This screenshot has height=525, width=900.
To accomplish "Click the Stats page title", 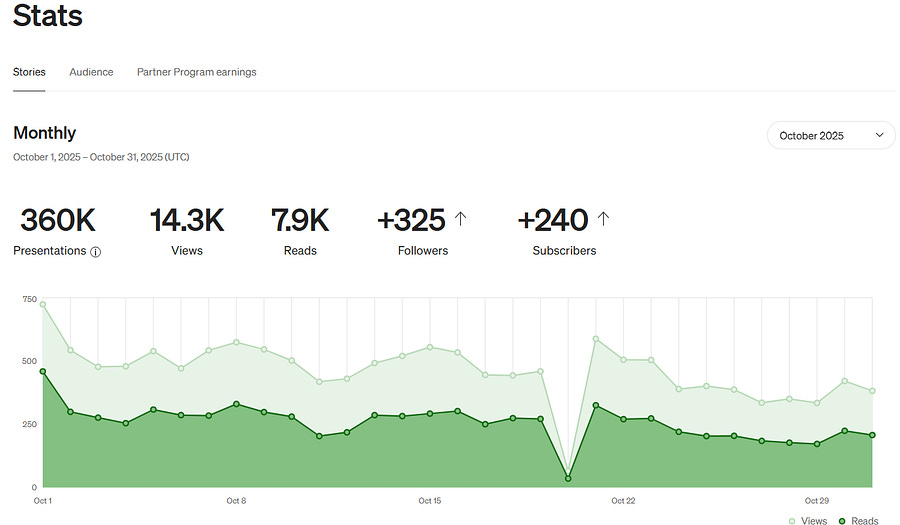I will 48,15.
